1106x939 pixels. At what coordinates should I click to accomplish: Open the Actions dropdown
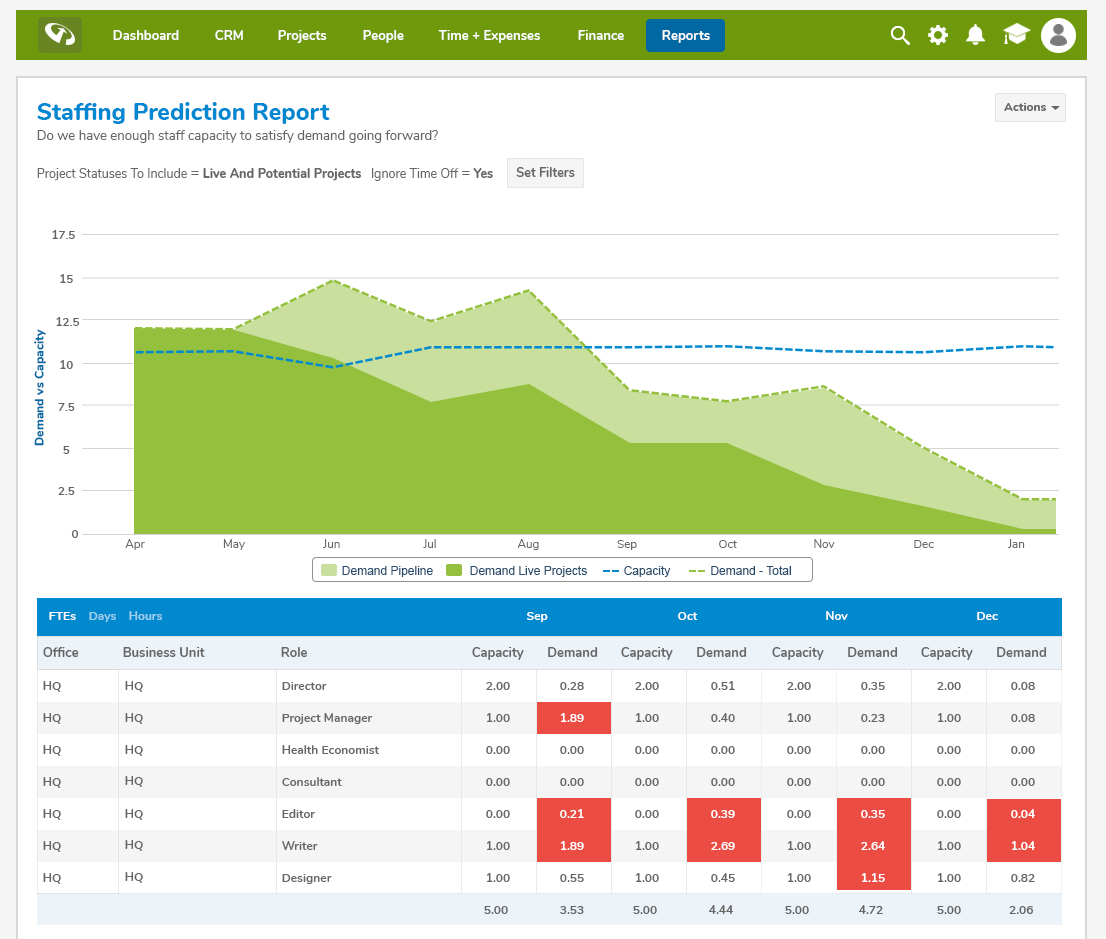(1030, 107)
